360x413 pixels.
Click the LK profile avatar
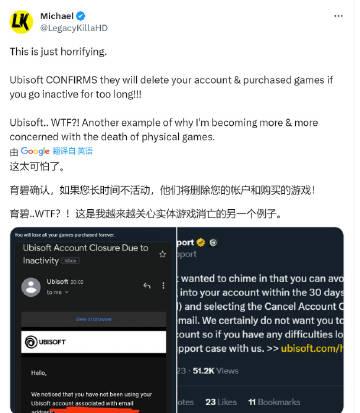pos(21,22)
